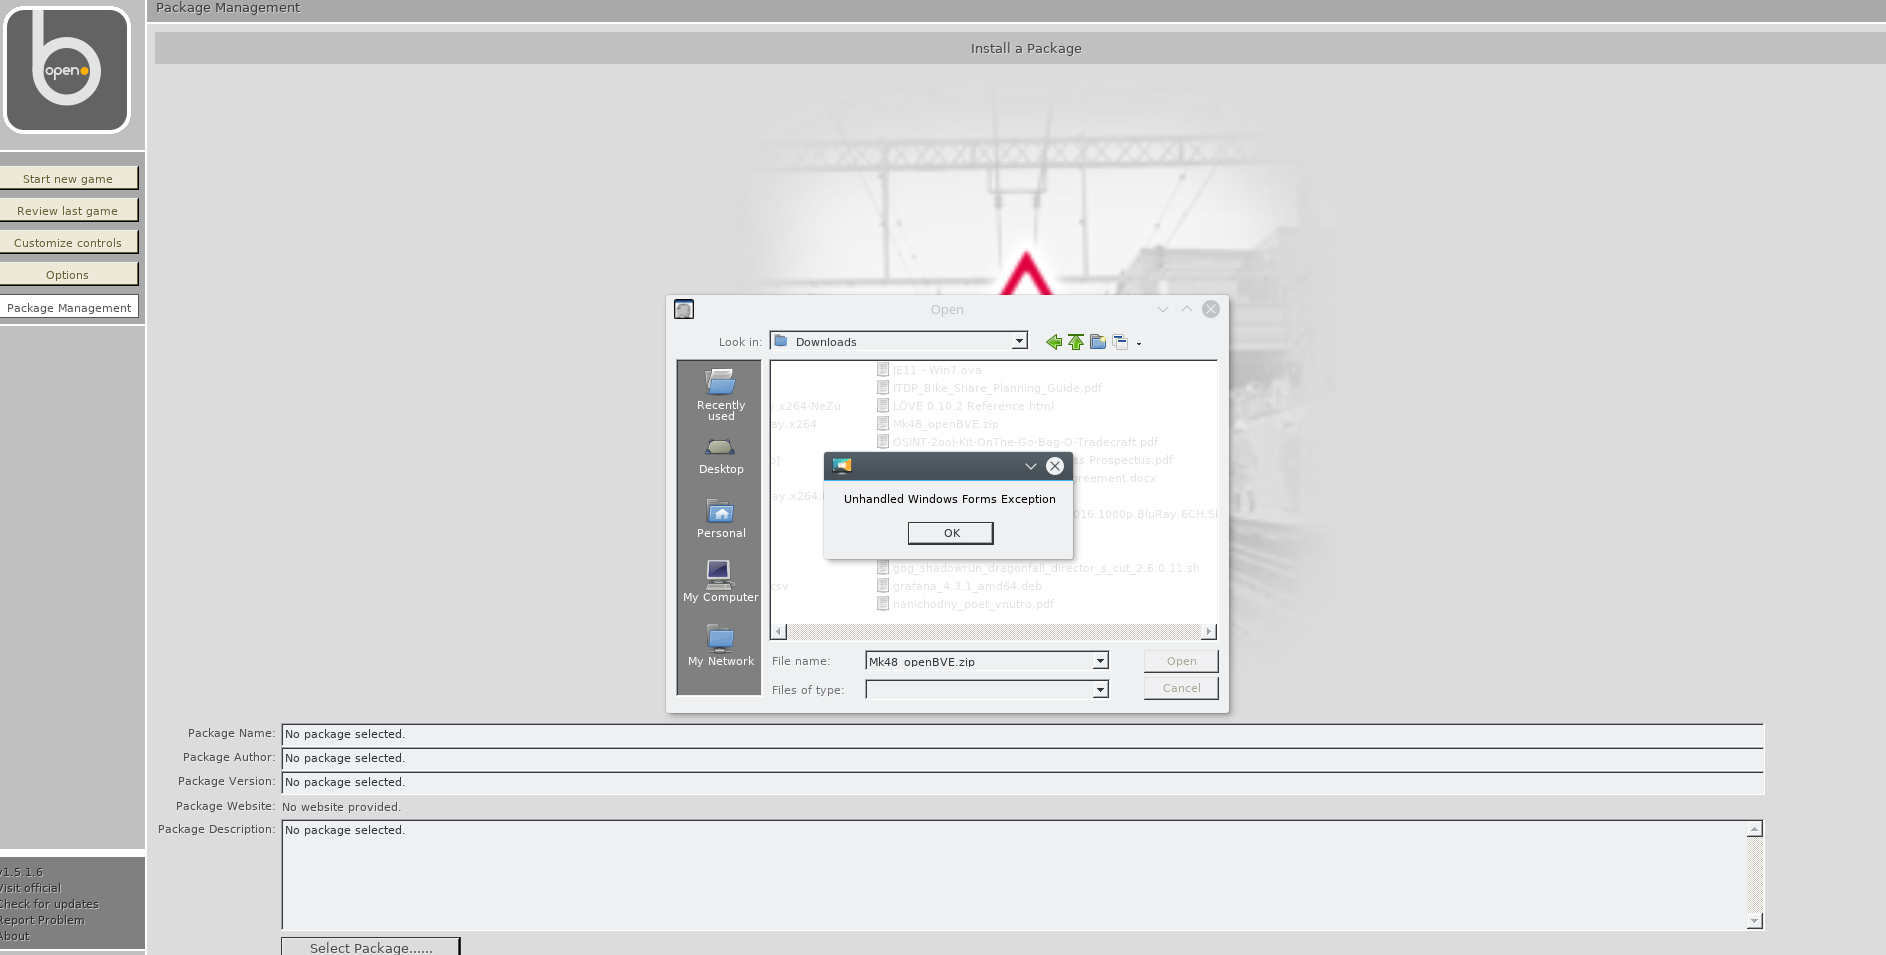Viewport: 1886px width, 955px height.
Task: Click inside the File name input field
Action: (x=960, y=661)
